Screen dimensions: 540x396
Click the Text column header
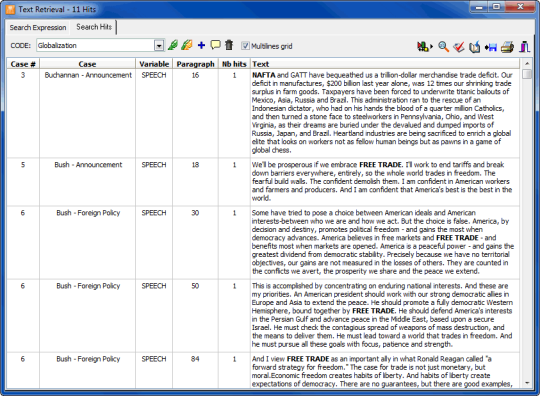385,64
